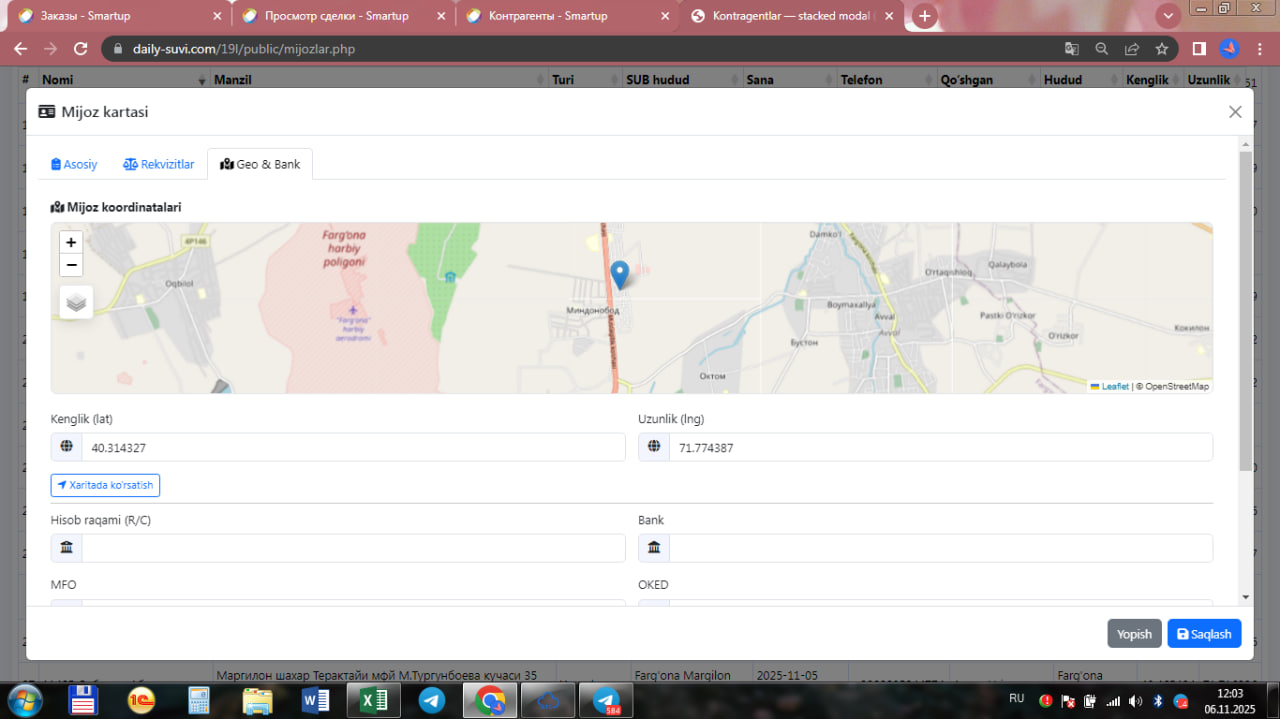This screenshot has width=1280, height=719.
Task: Focus the Kenglik (lat) field
Action: coord(352,448)
